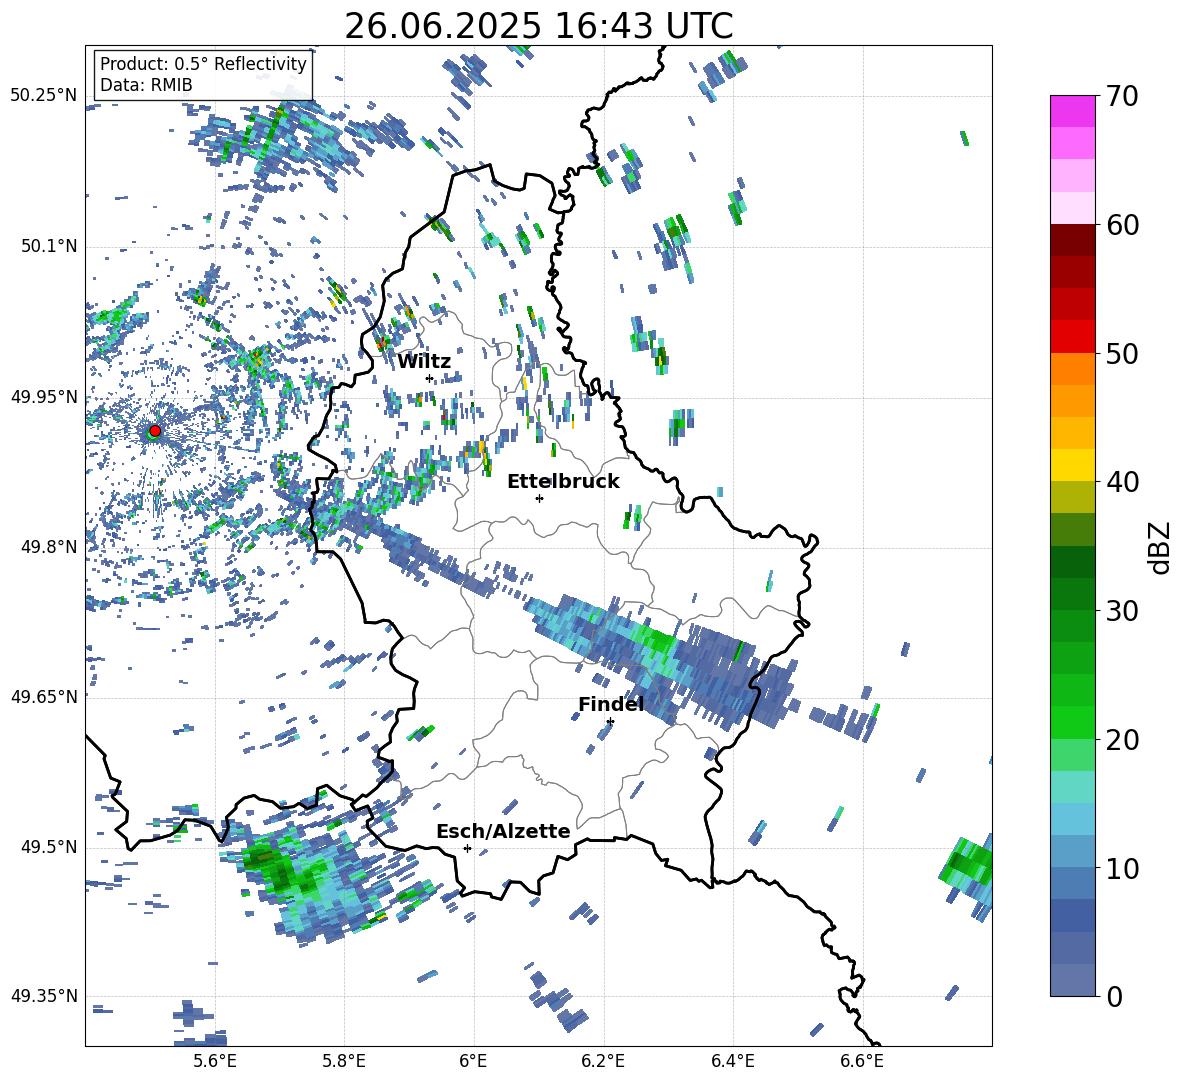This screenshot has width=1184, height=1081.
Task: Click the 6.4°E longitude label
Action: [732, 1061]
